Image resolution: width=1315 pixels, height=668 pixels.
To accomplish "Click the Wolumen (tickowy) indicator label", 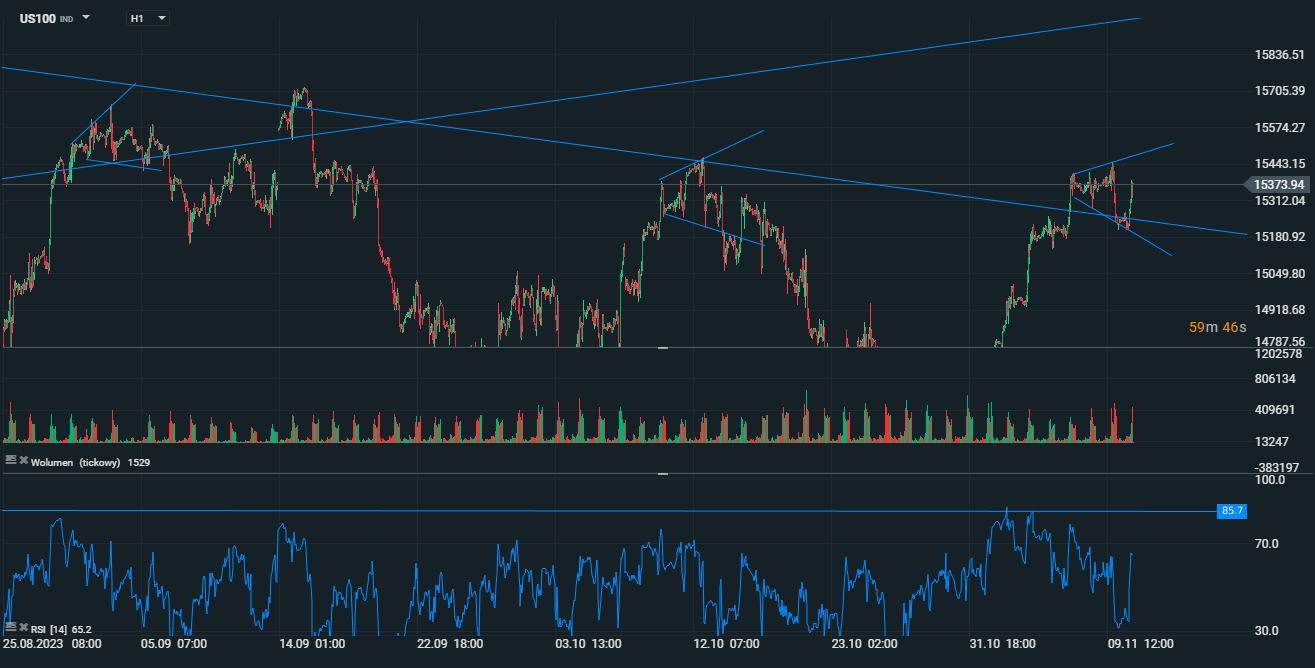I will click(x=76, y=462).
